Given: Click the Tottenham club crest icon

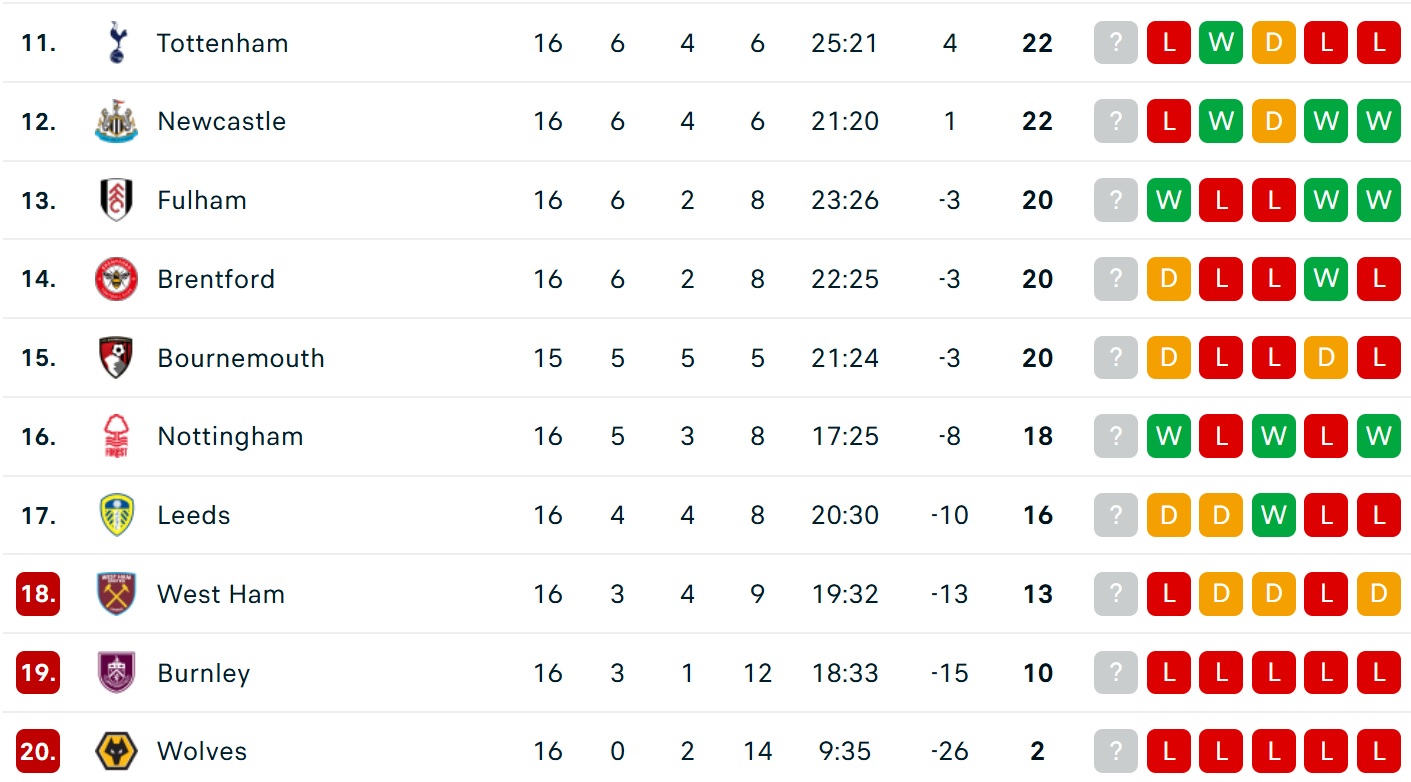Looking at the screenshot, I should tap(117, 43).
